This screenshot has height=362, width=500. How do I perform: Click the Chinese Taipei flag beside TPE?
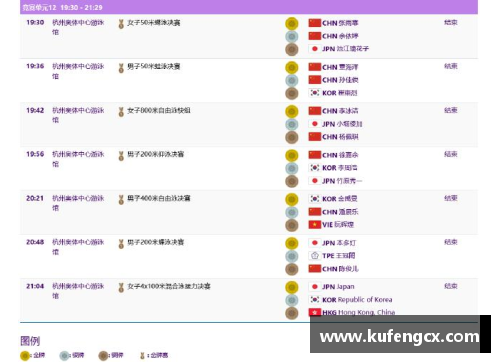click(314, 256)
